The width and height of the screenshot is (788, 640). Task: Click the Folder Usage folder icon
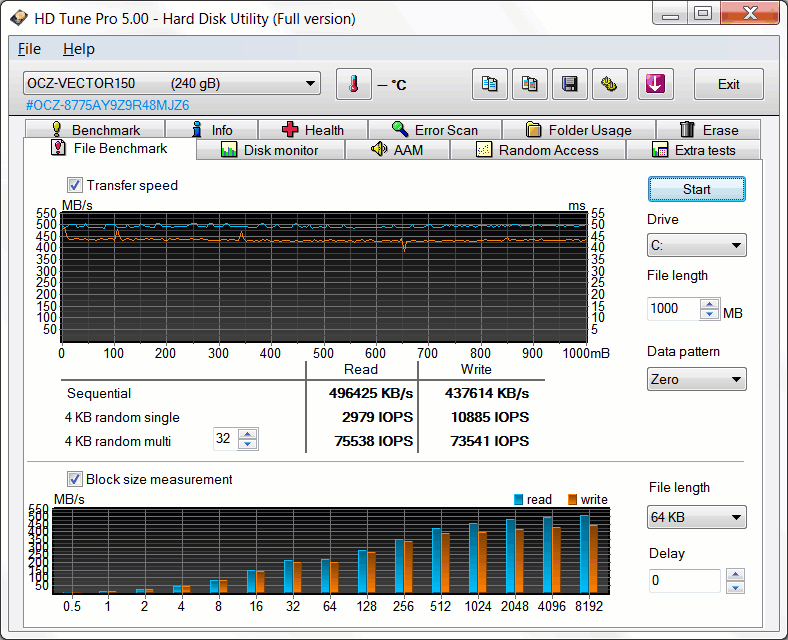[534, 130]
